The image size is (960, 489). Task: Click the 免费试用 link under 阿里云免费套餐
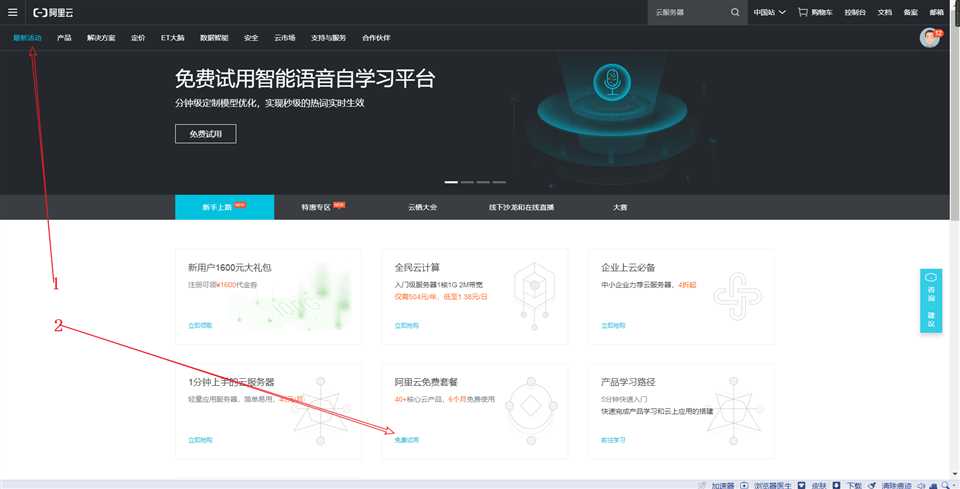point(407,440)
